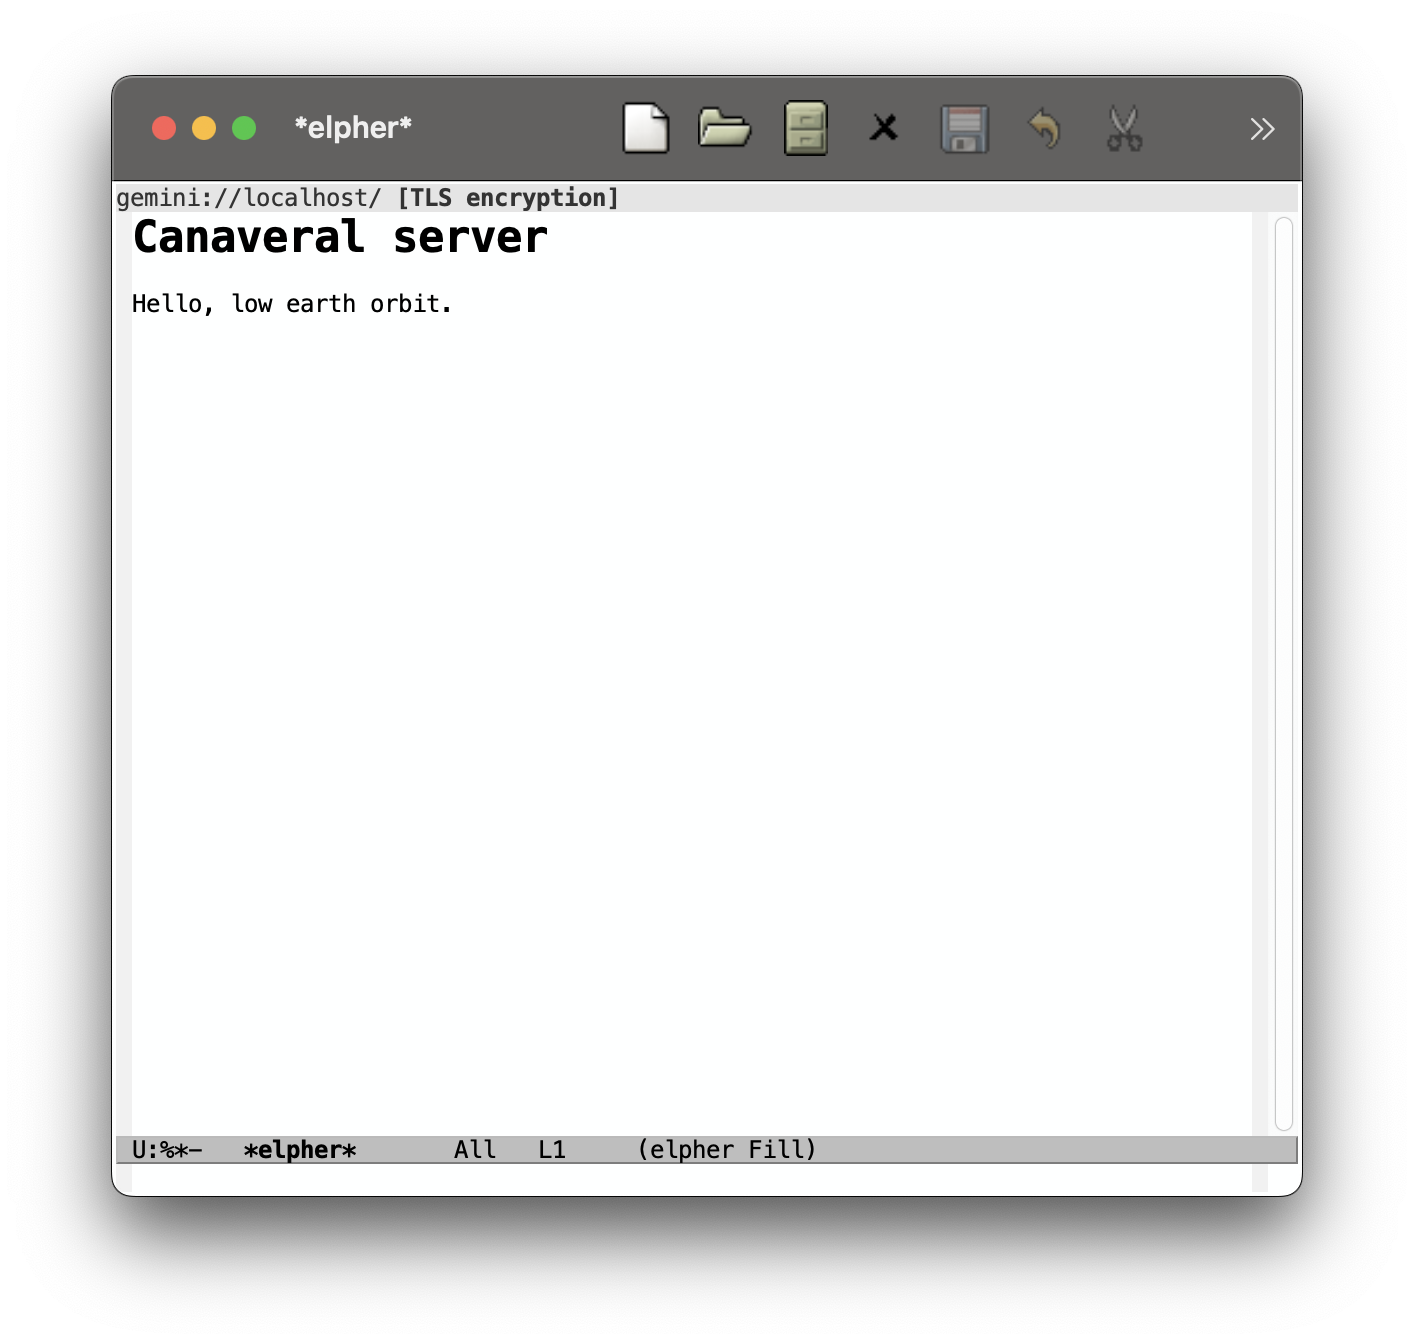The image size is (1414, 1344).
Task: Open a file with the folder icon
Action: click(724, 128)
